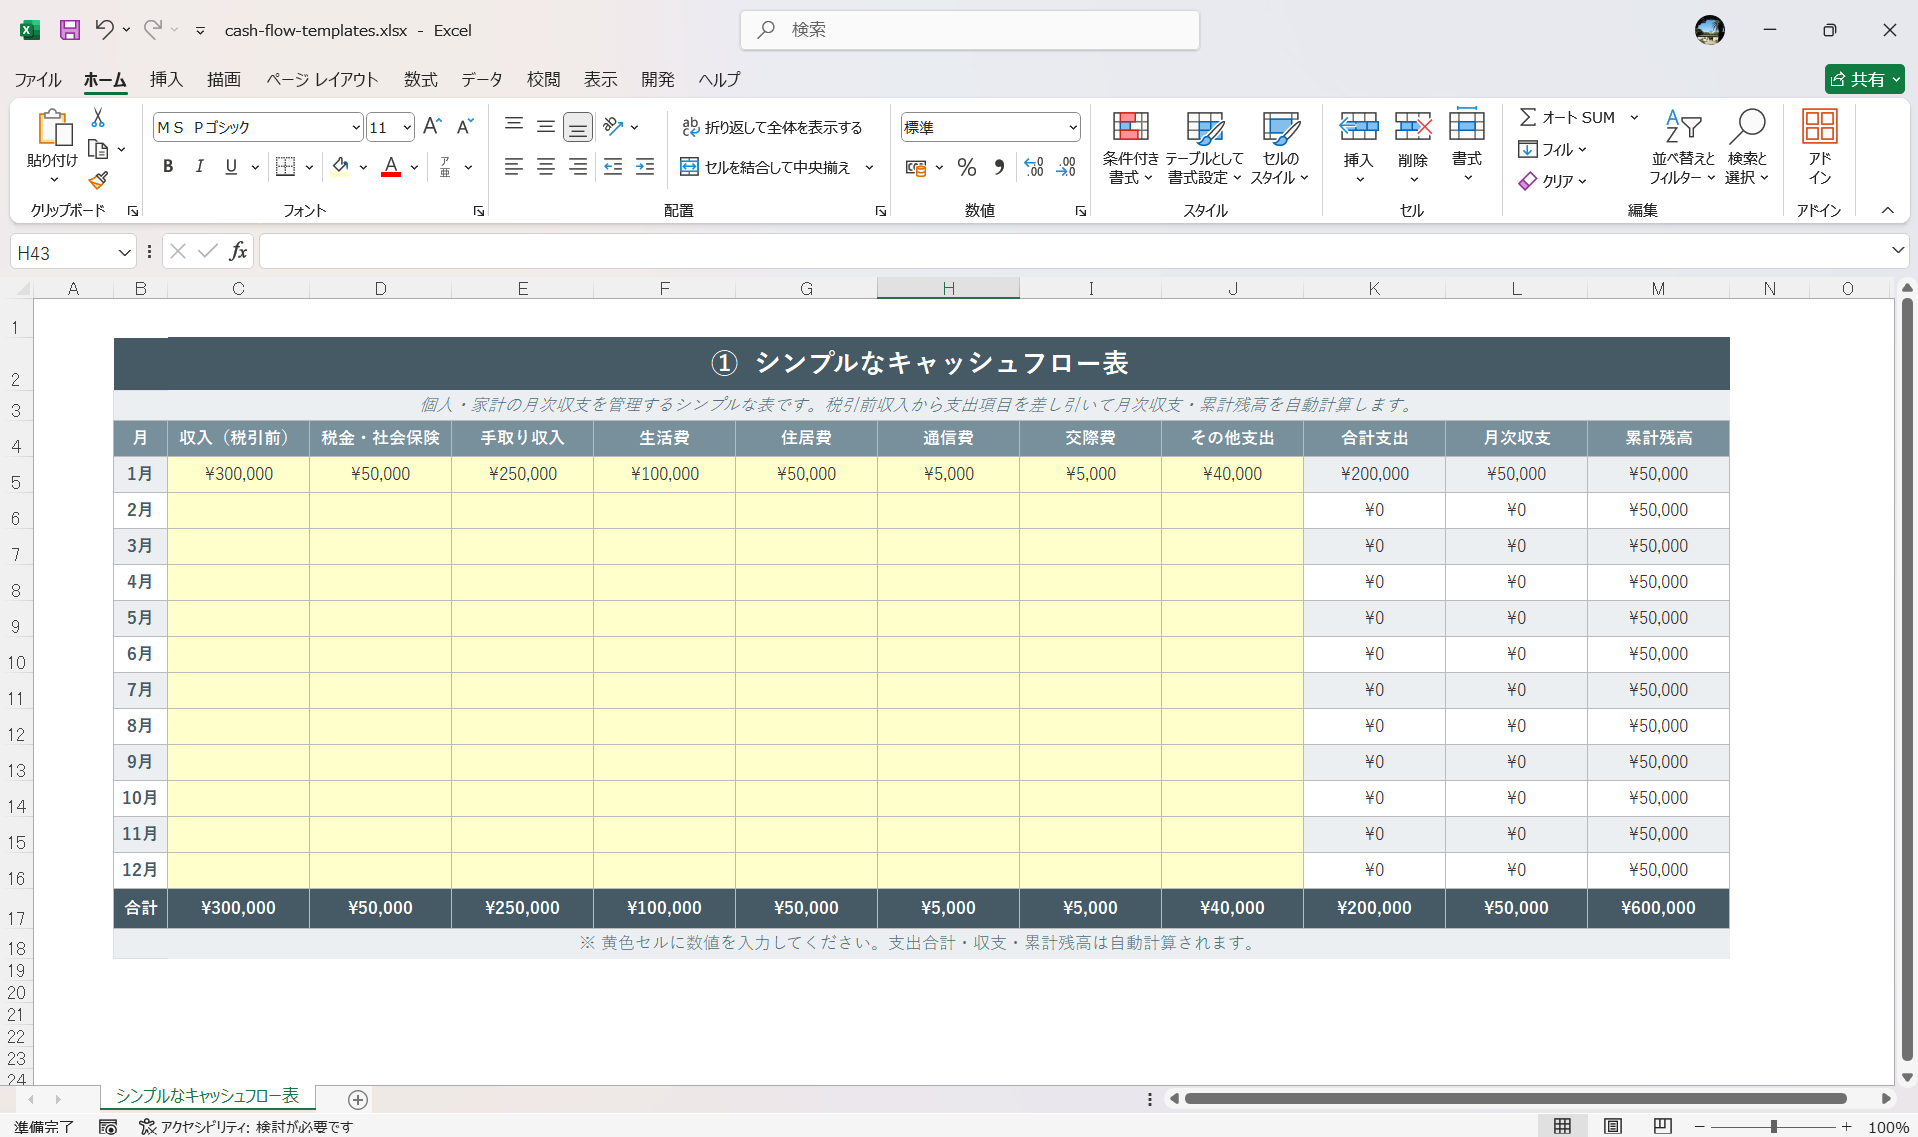Open the アドイン add-ins icon
The image size is (1918, 1137).
pos(1820,147)
